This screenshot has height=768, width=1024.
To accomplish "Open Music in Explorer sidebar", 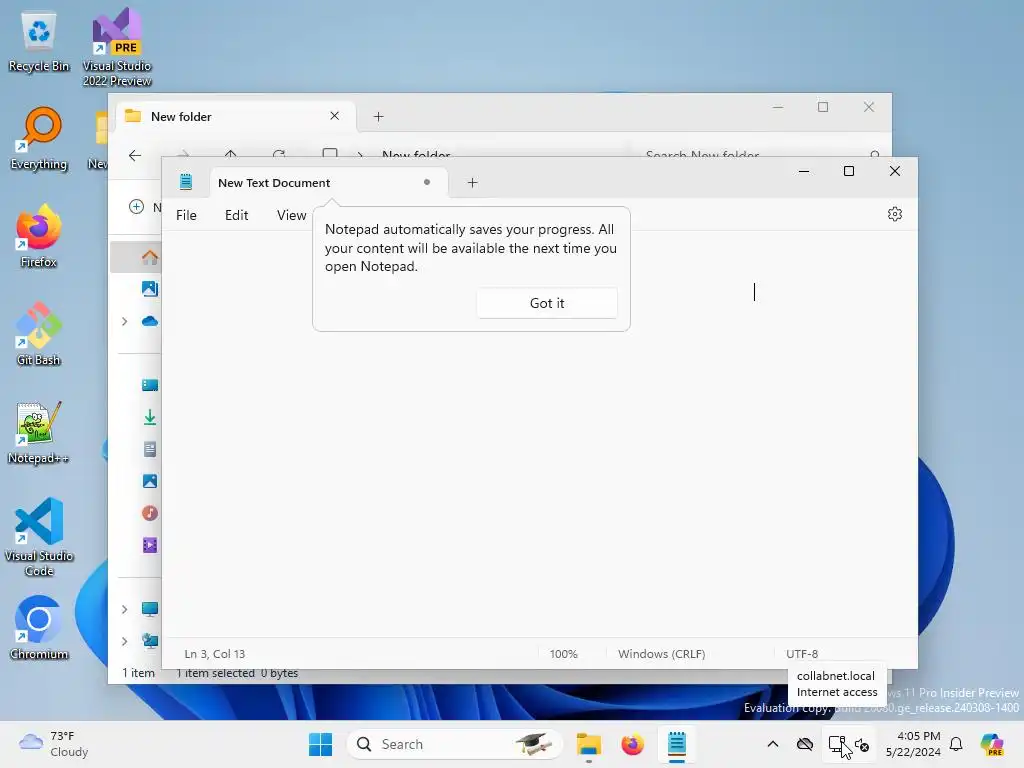I will tap(150, 513).
